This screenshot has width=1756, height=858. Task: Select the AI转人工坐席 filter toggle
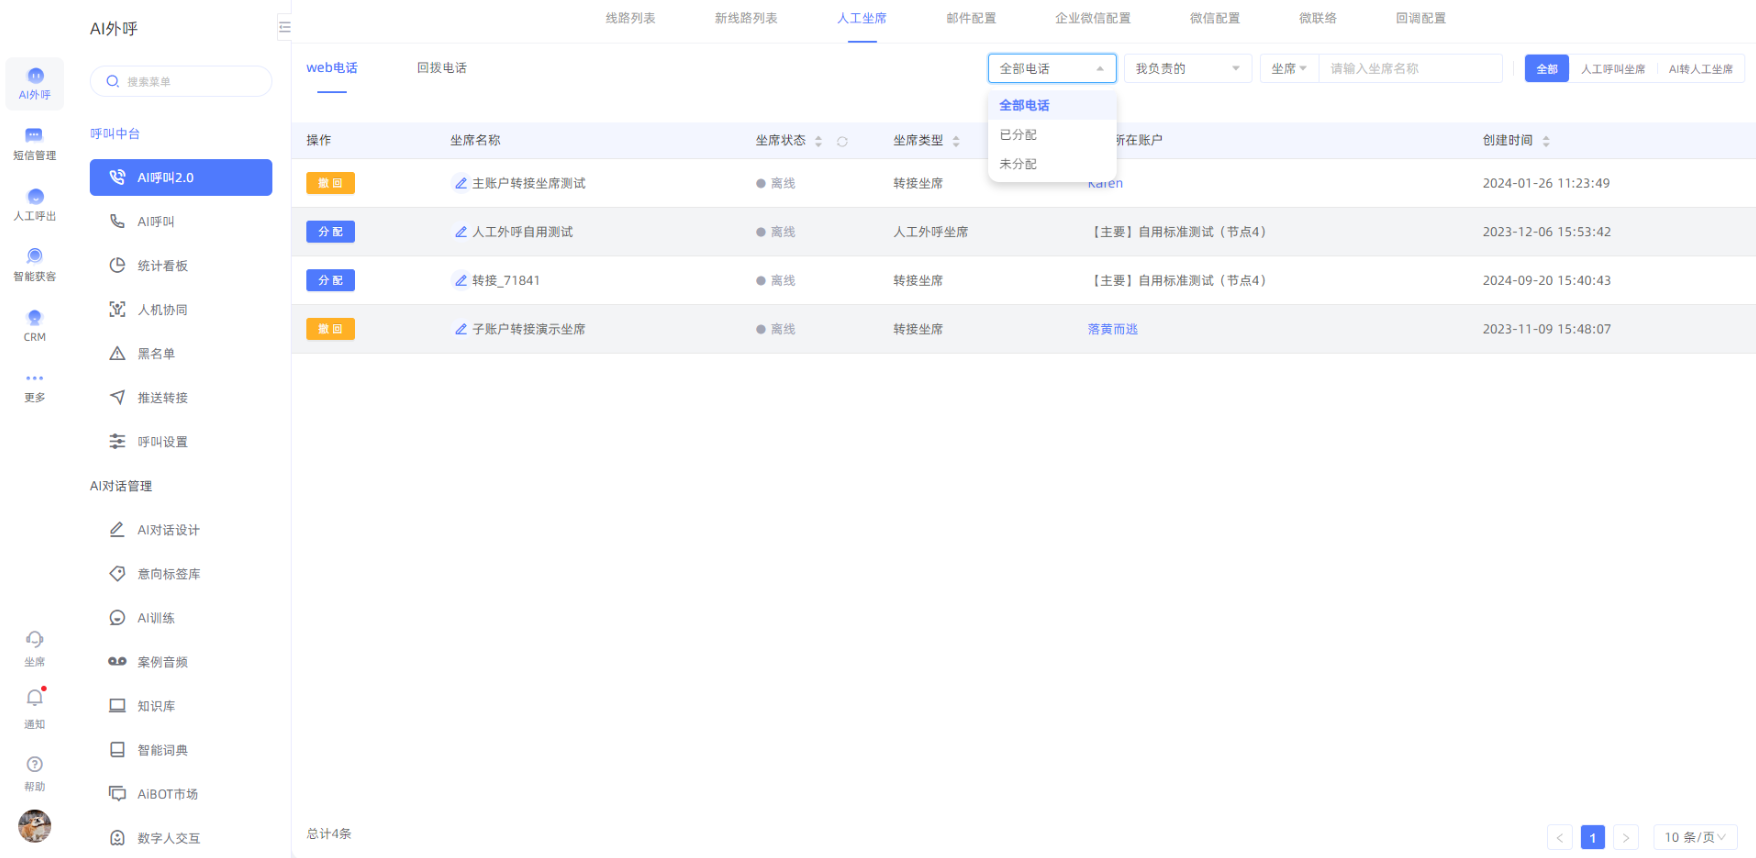[1700, 69]
